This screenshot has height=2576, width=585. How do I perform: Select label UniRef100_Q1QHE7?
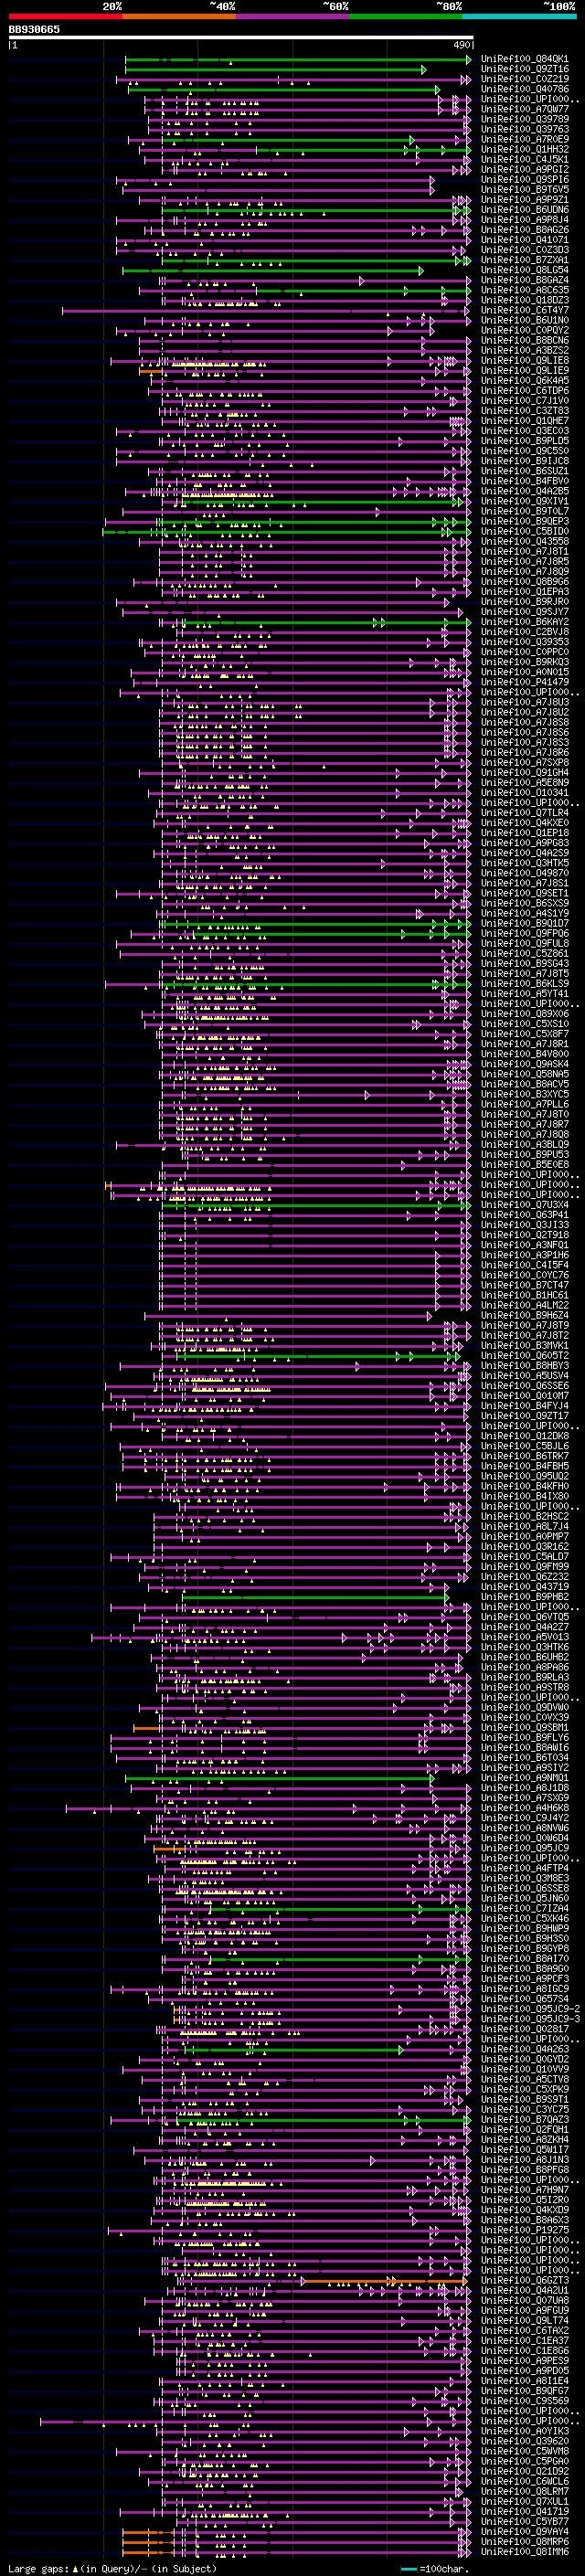524,421
